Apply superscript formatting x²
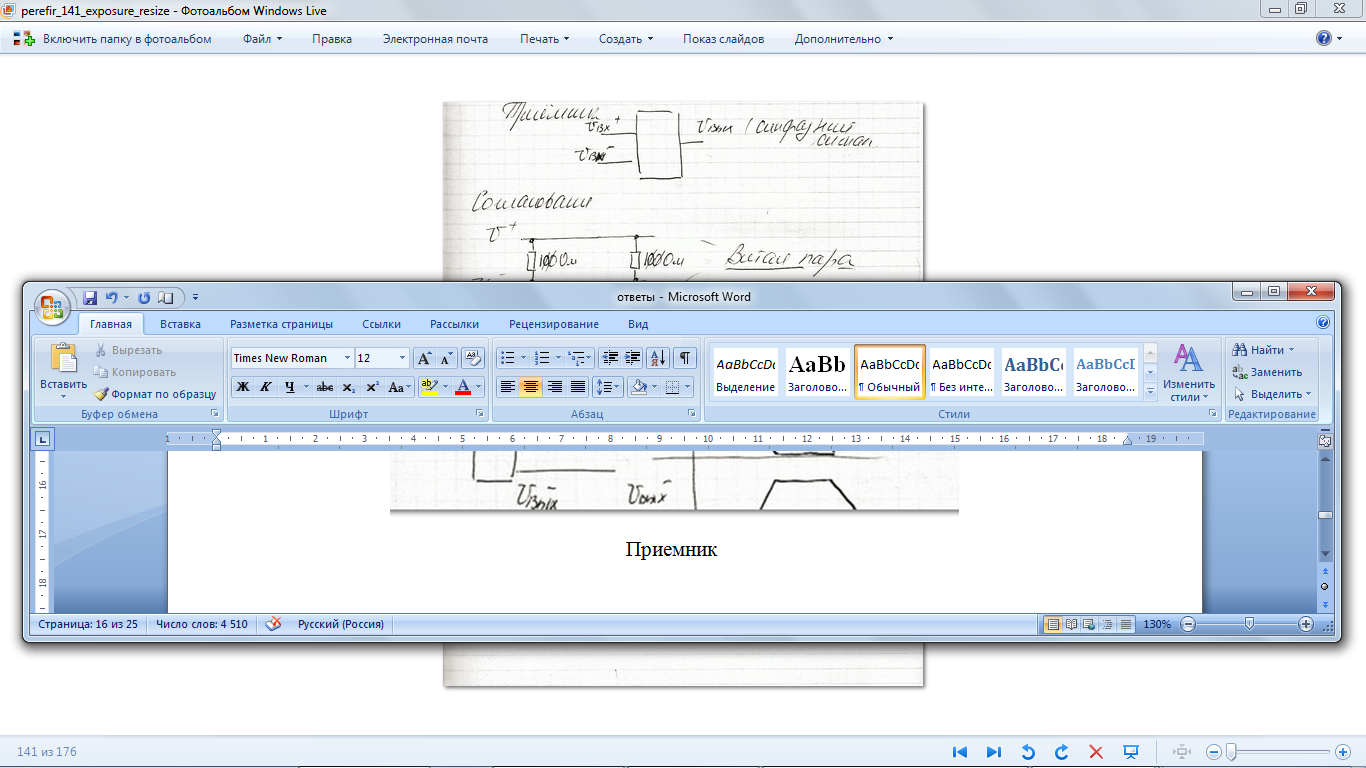The width and height of the screenshot is (1366, 768). point(372,387)
